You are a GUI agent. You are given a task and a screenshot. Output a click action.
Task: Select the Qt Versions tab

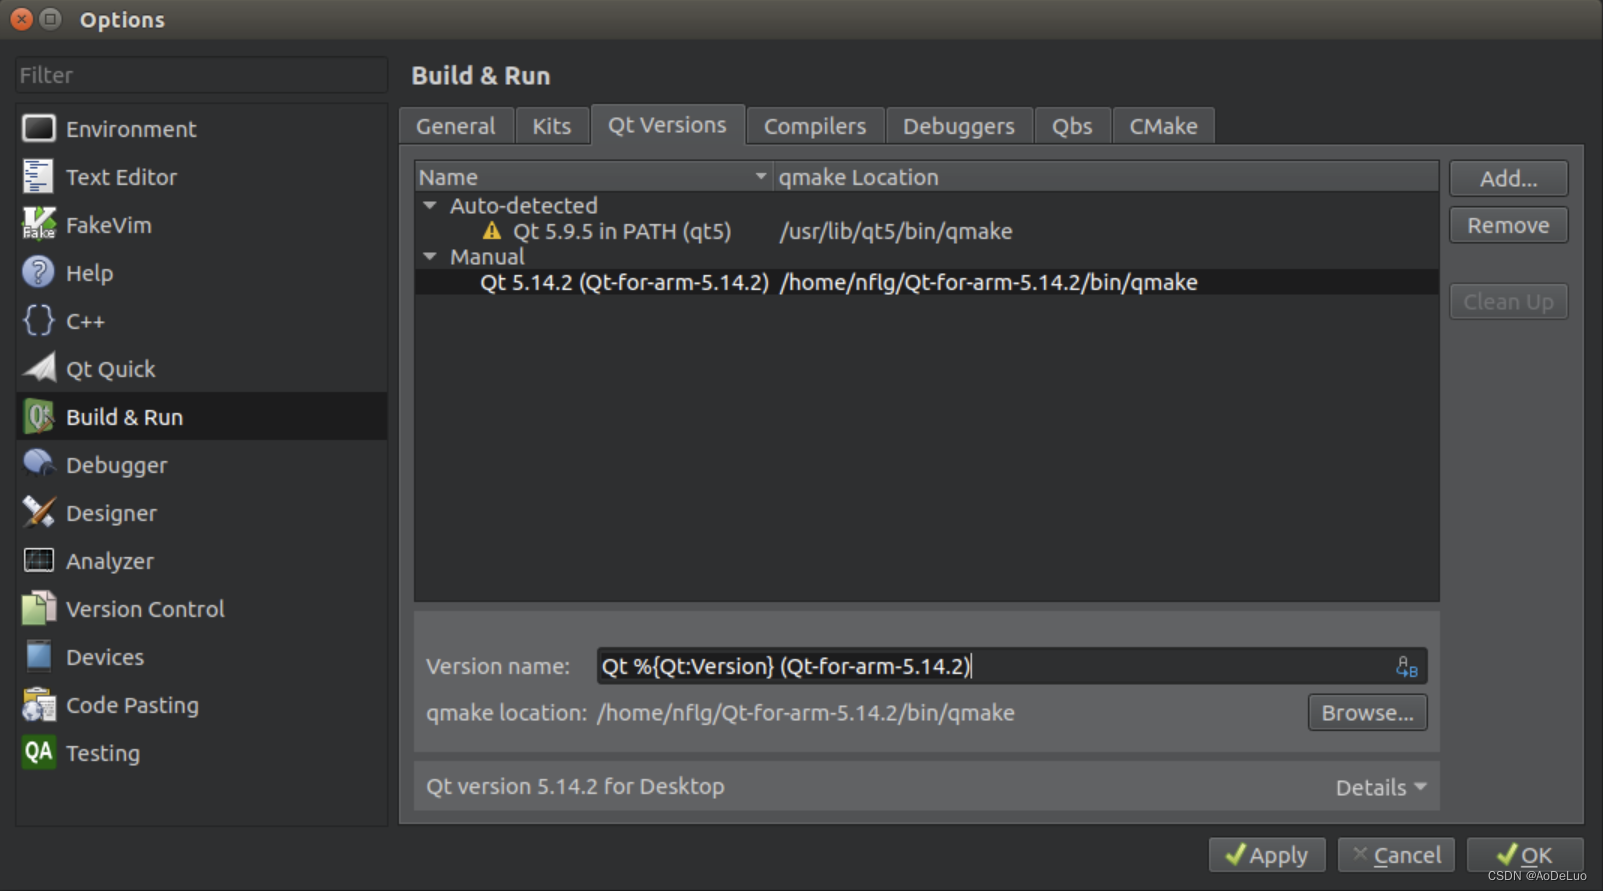click(668, 125)
